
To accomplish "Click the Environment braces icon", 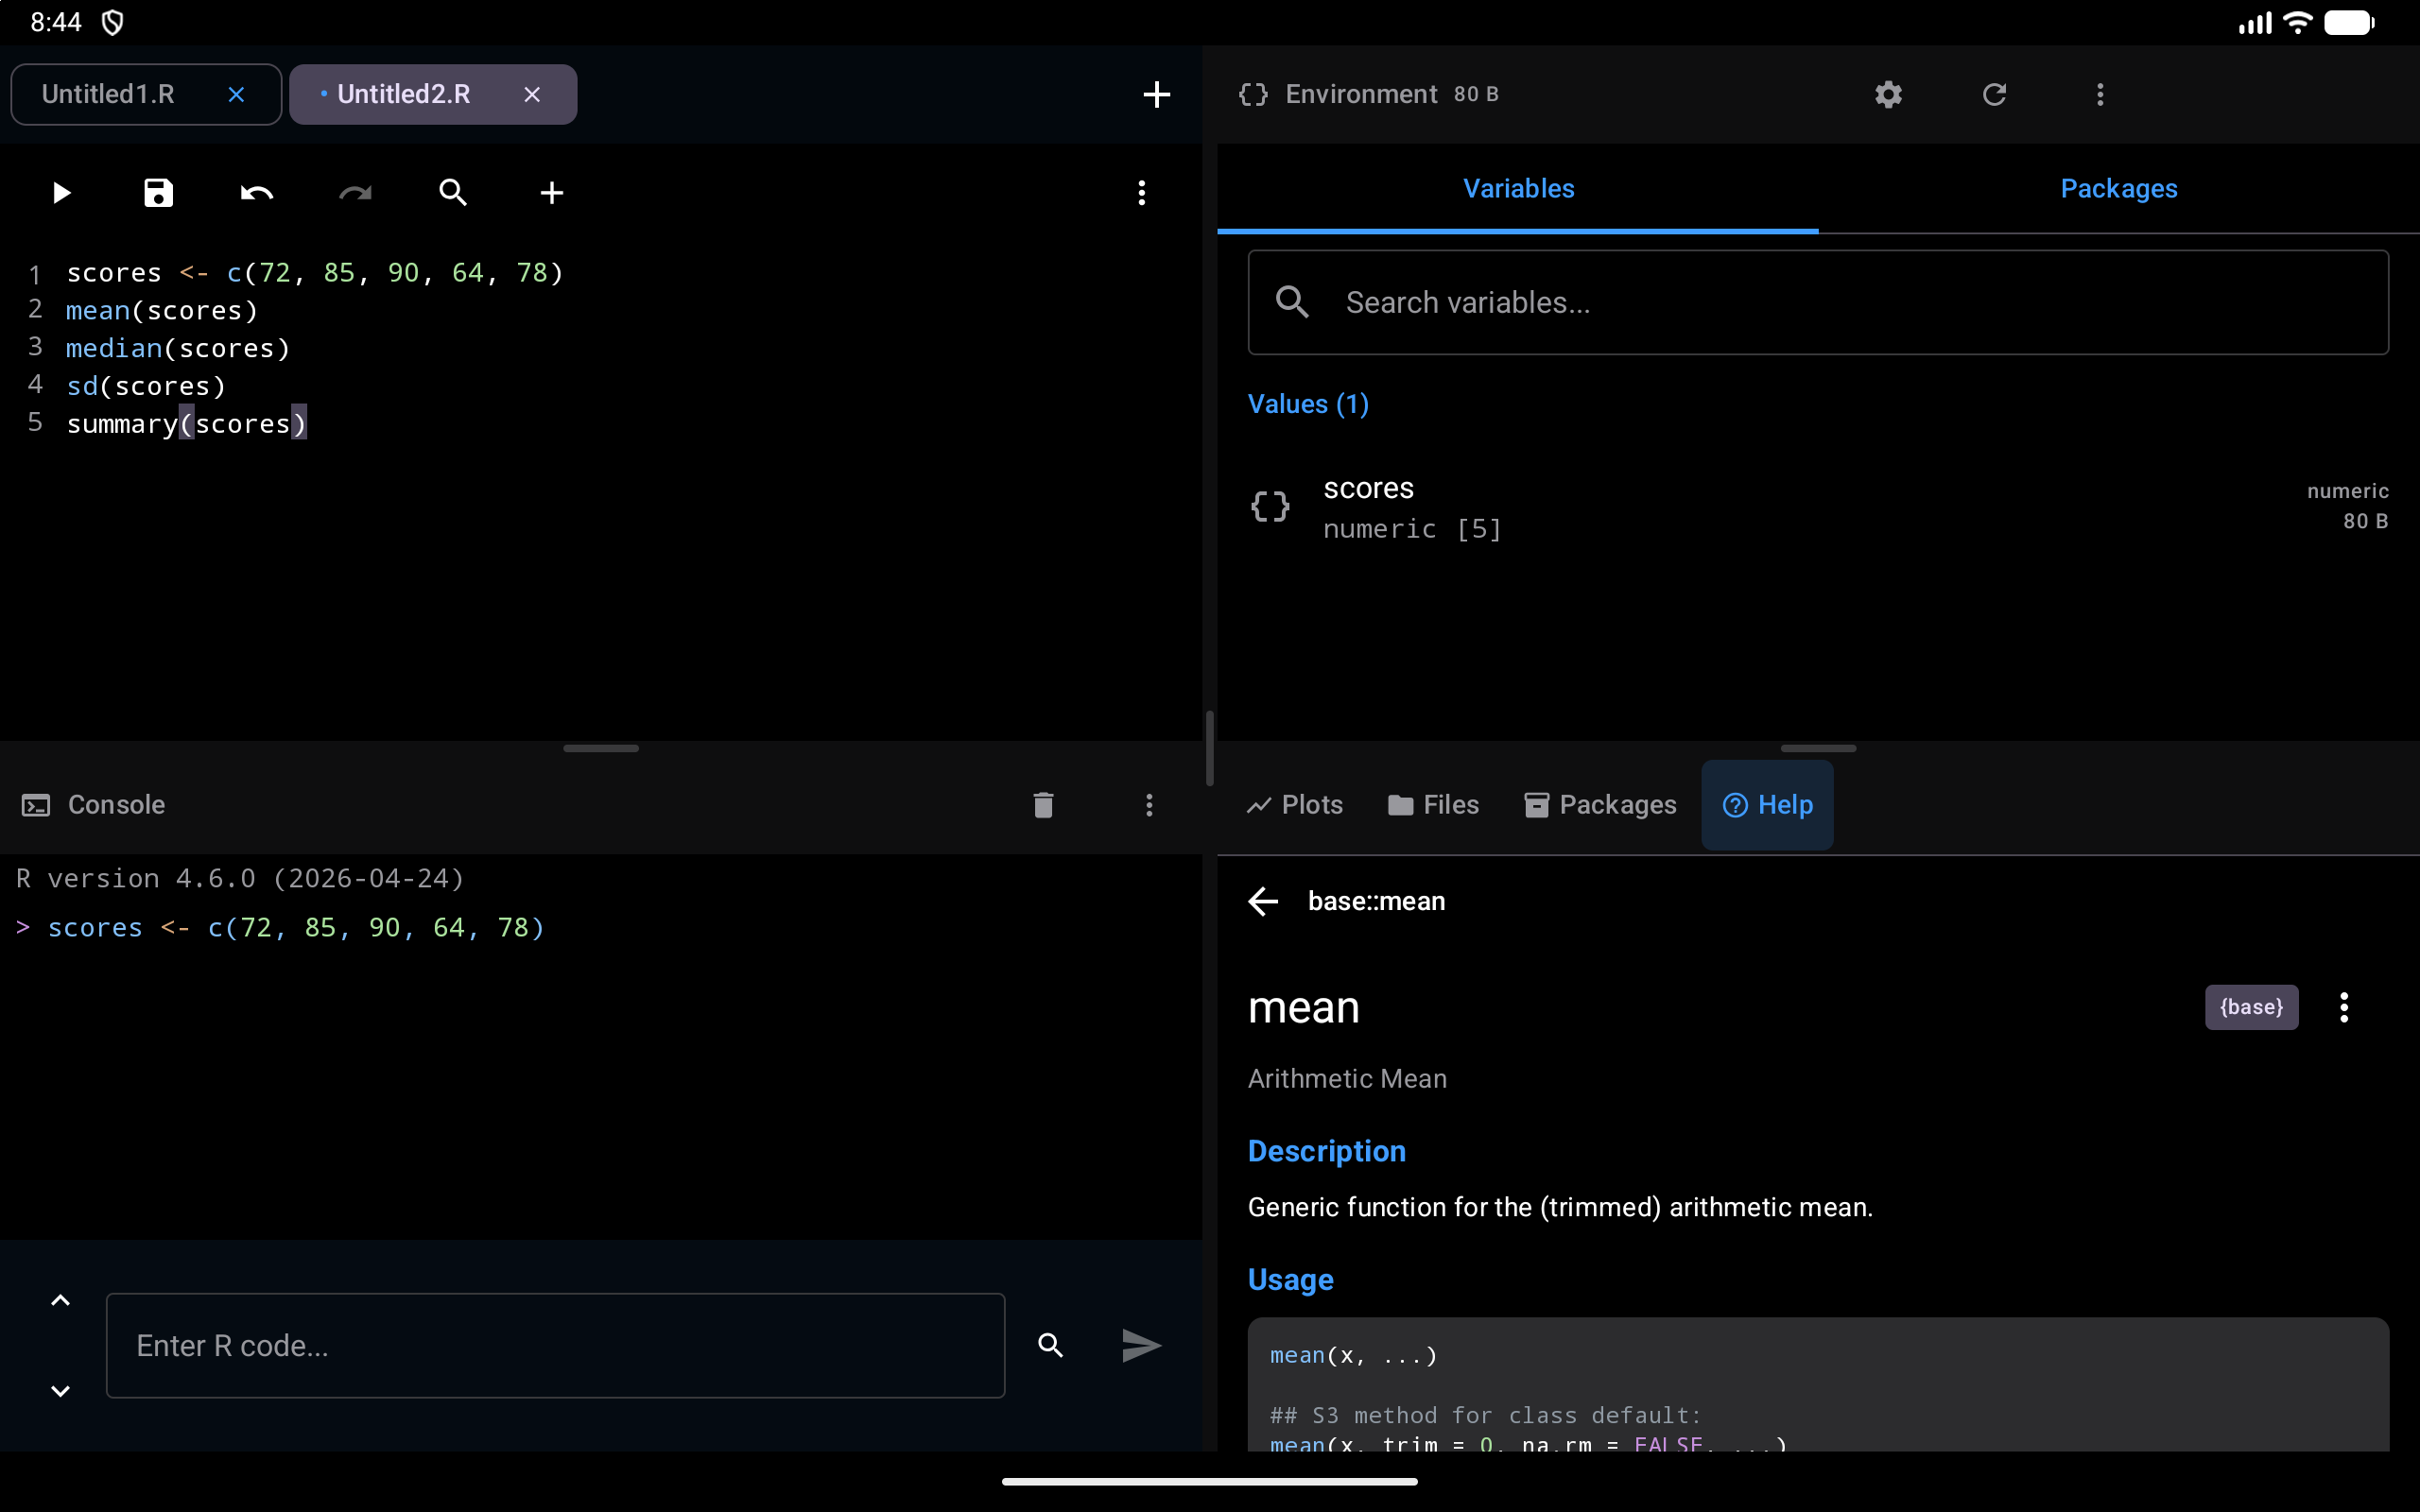I will 1253,95.
